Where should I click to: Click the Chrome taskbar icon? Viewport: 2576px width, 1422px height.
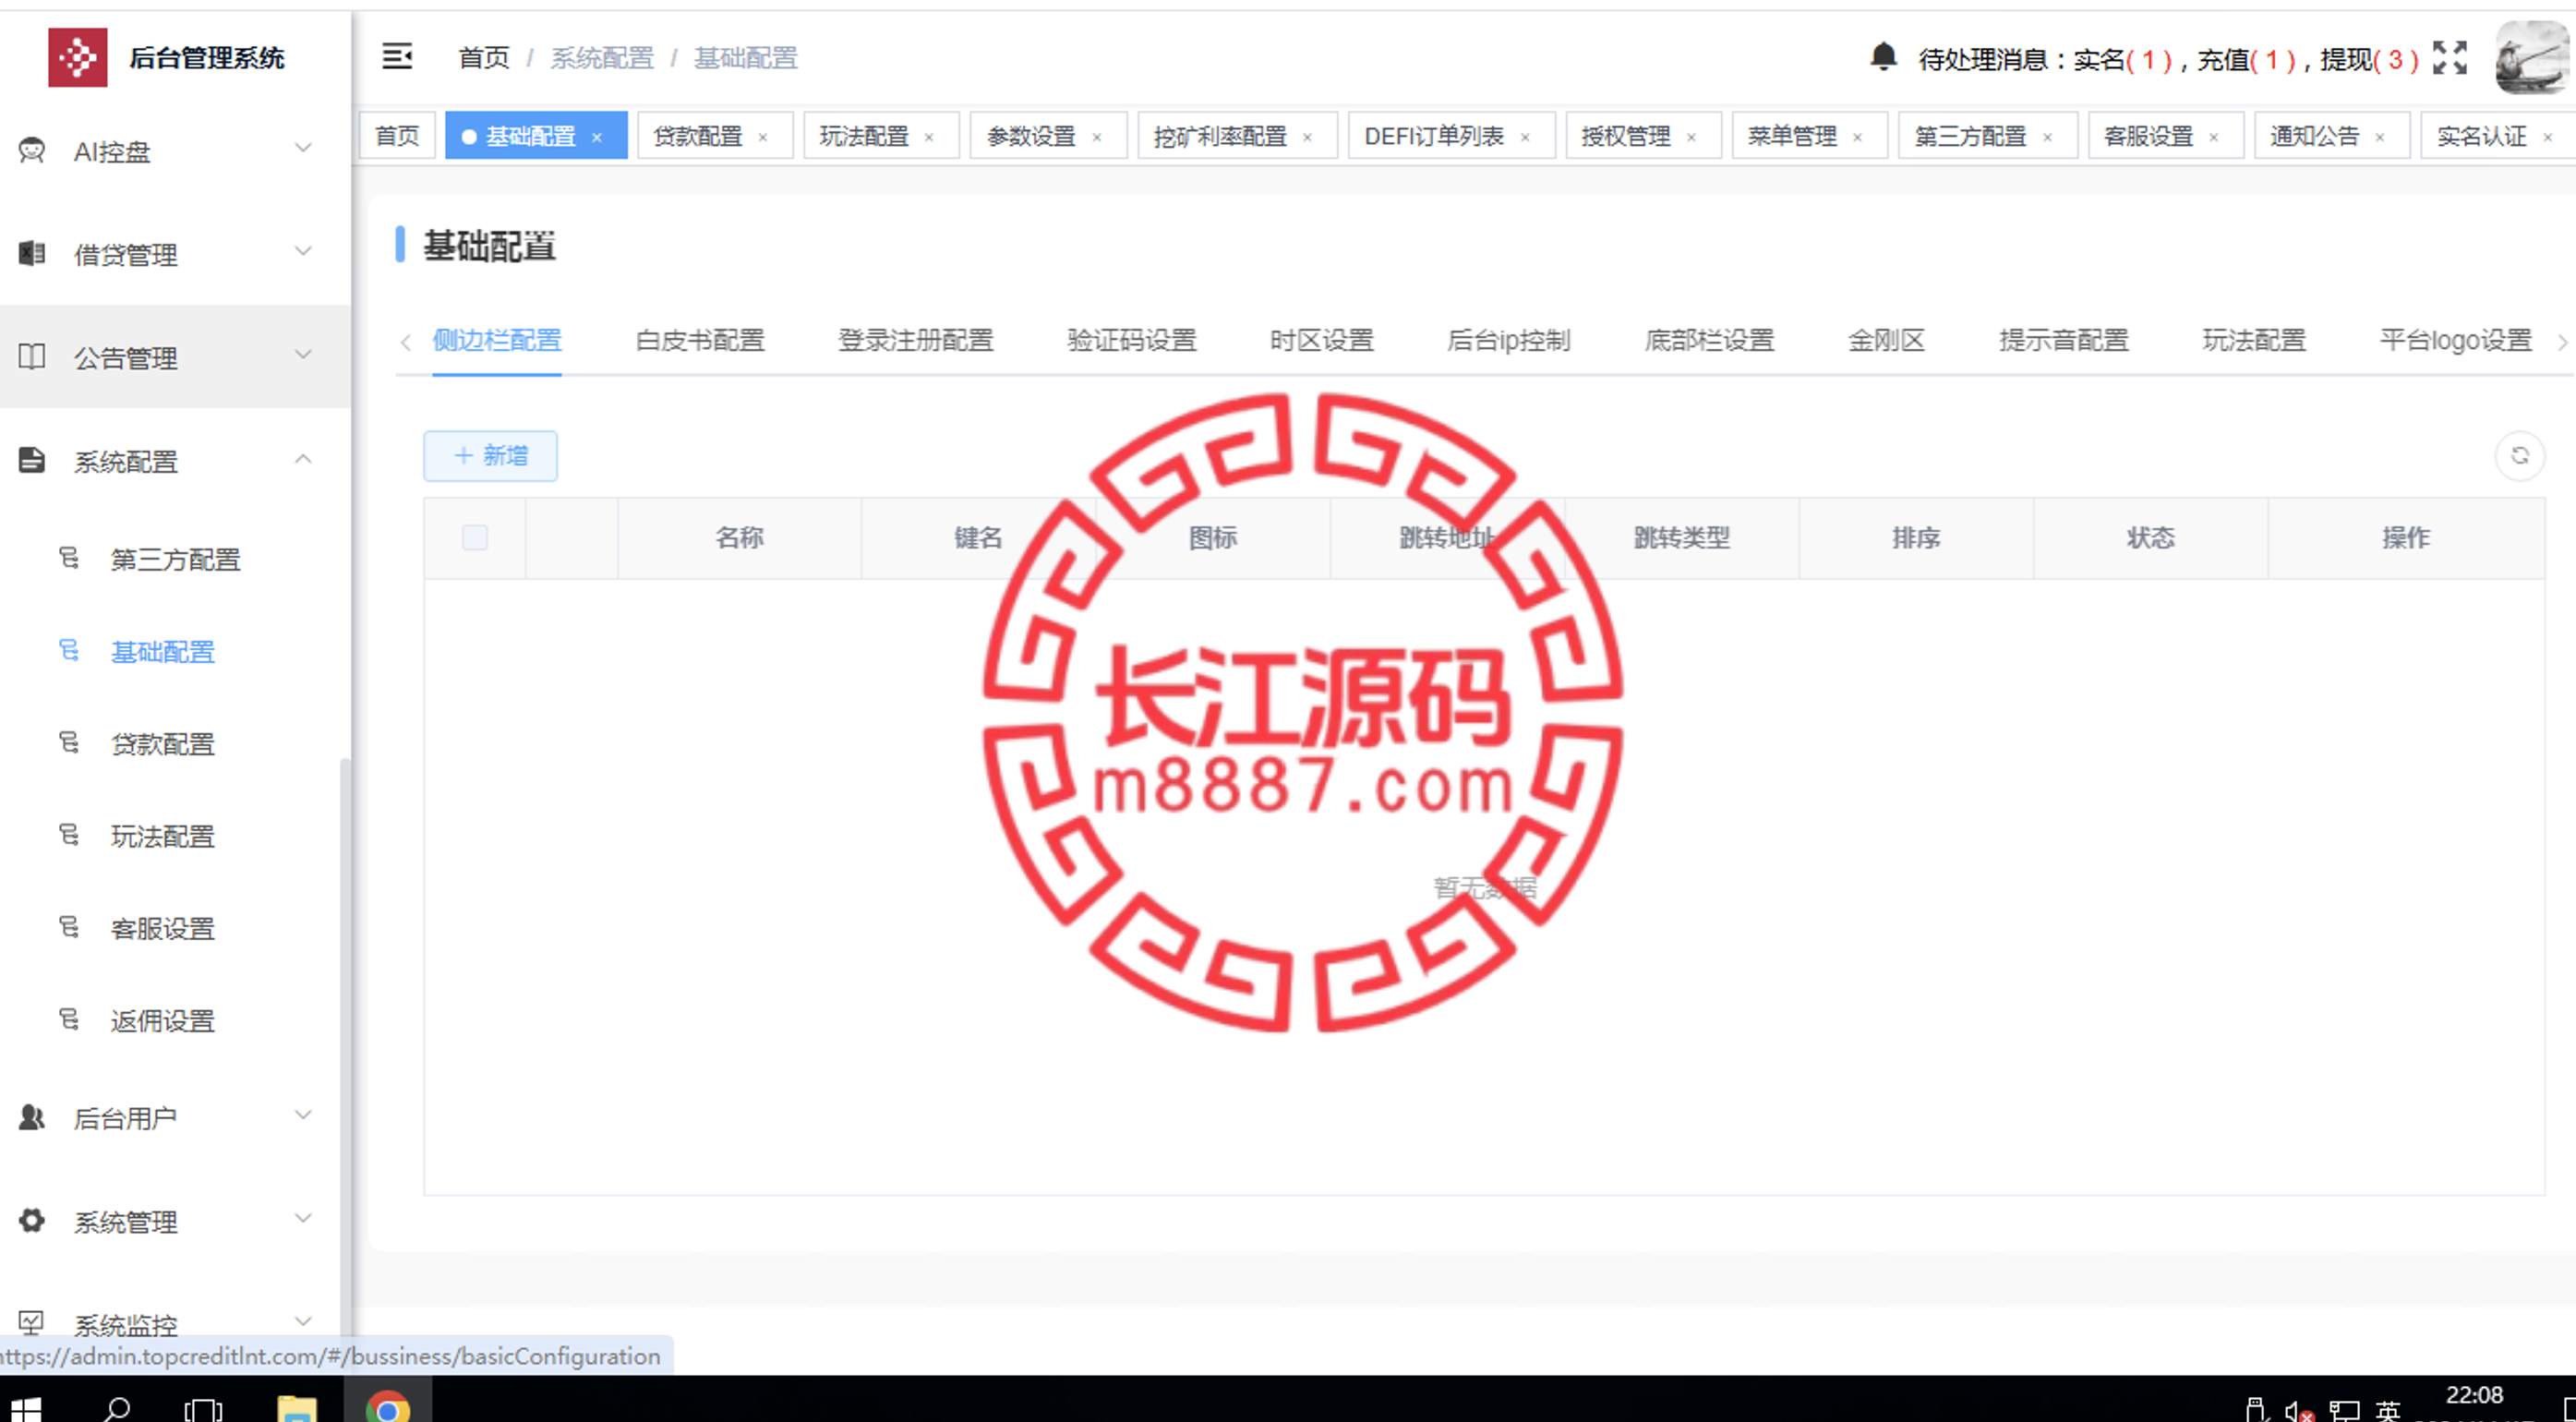(x=388, y=1408)
